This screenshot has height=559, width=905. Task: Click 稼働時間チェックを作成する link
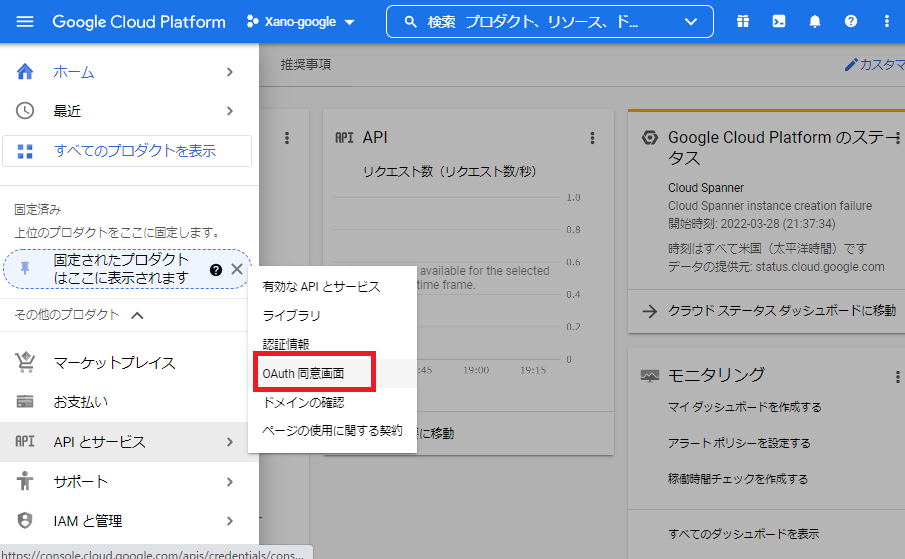(738, 479)
